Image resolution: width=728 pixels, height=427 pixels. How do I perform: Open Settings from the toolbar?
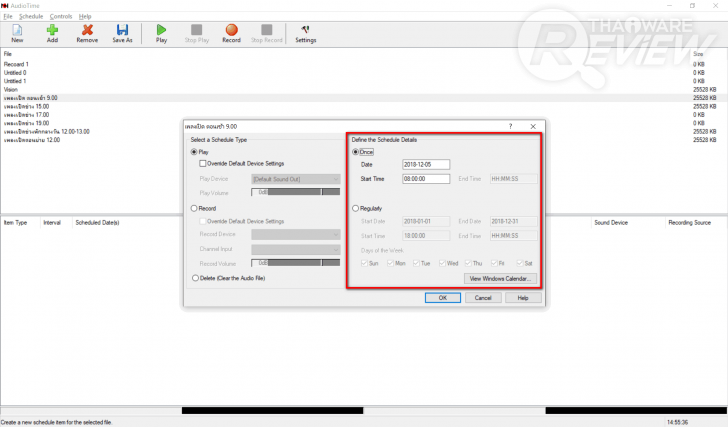point(306,33)
